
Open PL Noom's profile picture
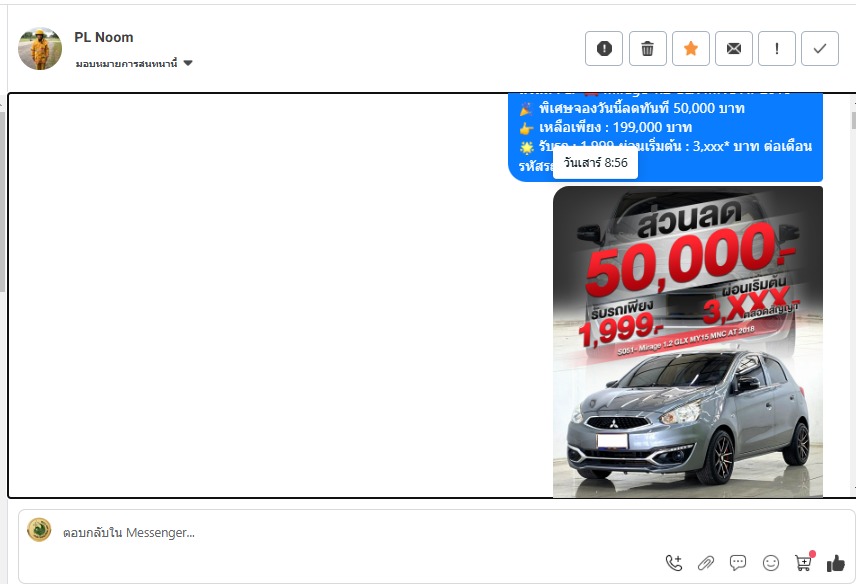[x=40, y=48]
